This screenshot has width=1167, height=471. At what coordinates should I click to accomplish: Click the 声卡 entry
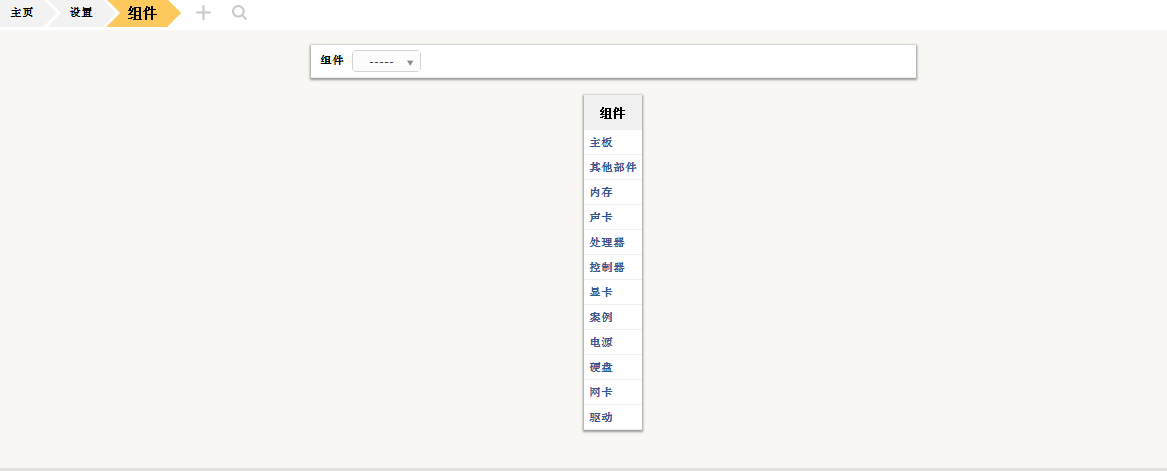tap(601, 218)
